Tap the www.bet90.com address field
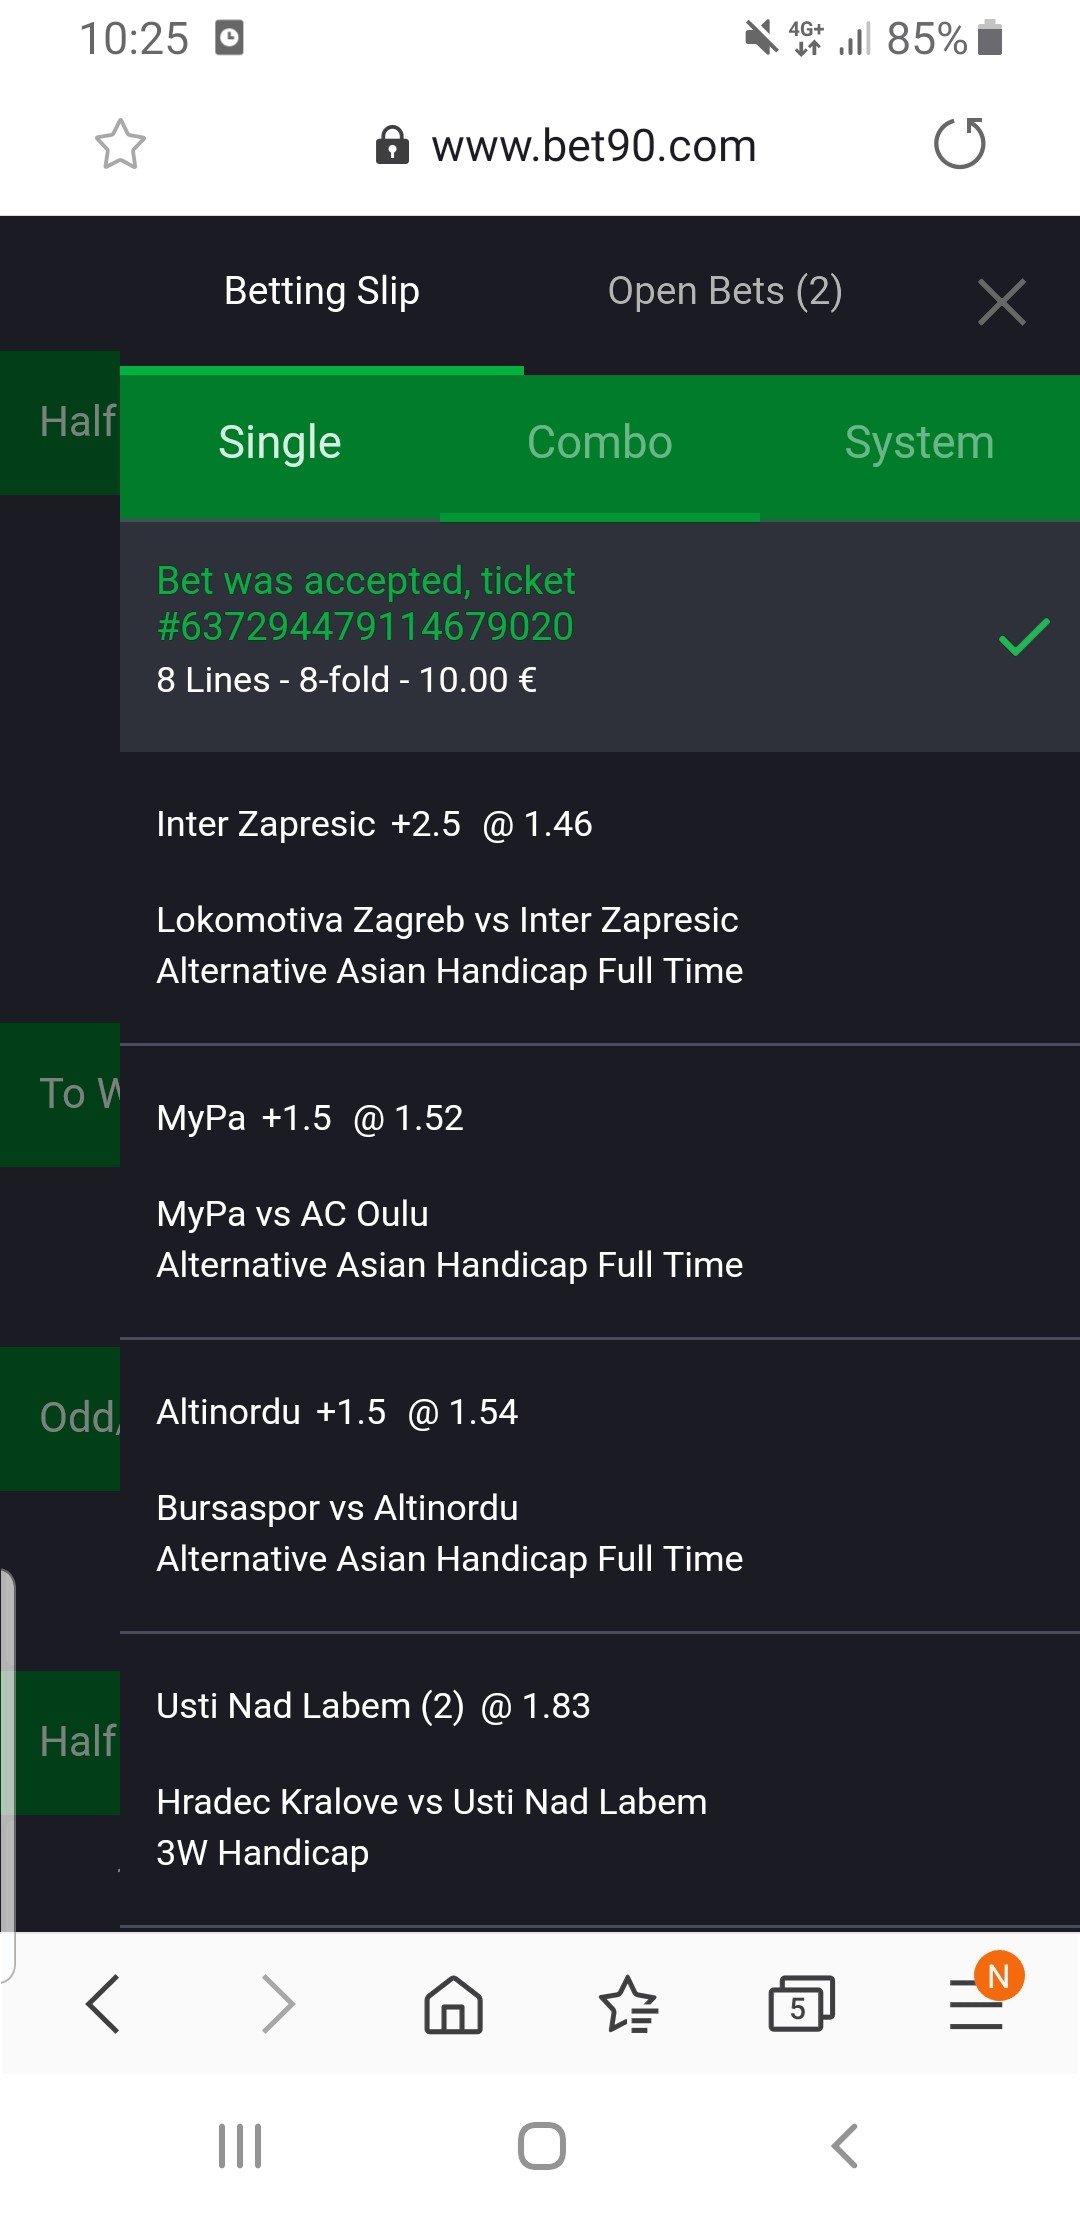The height and width of the screenshot is (2220, 1080). [593, 146]
